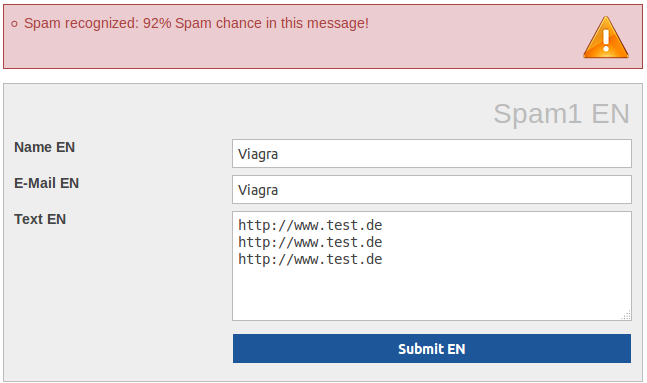Image resolution: width=647 pixels, height=383 pixels.
Task: Place cursor in second http://www.test.de line
Action: [x=310, y=242]
